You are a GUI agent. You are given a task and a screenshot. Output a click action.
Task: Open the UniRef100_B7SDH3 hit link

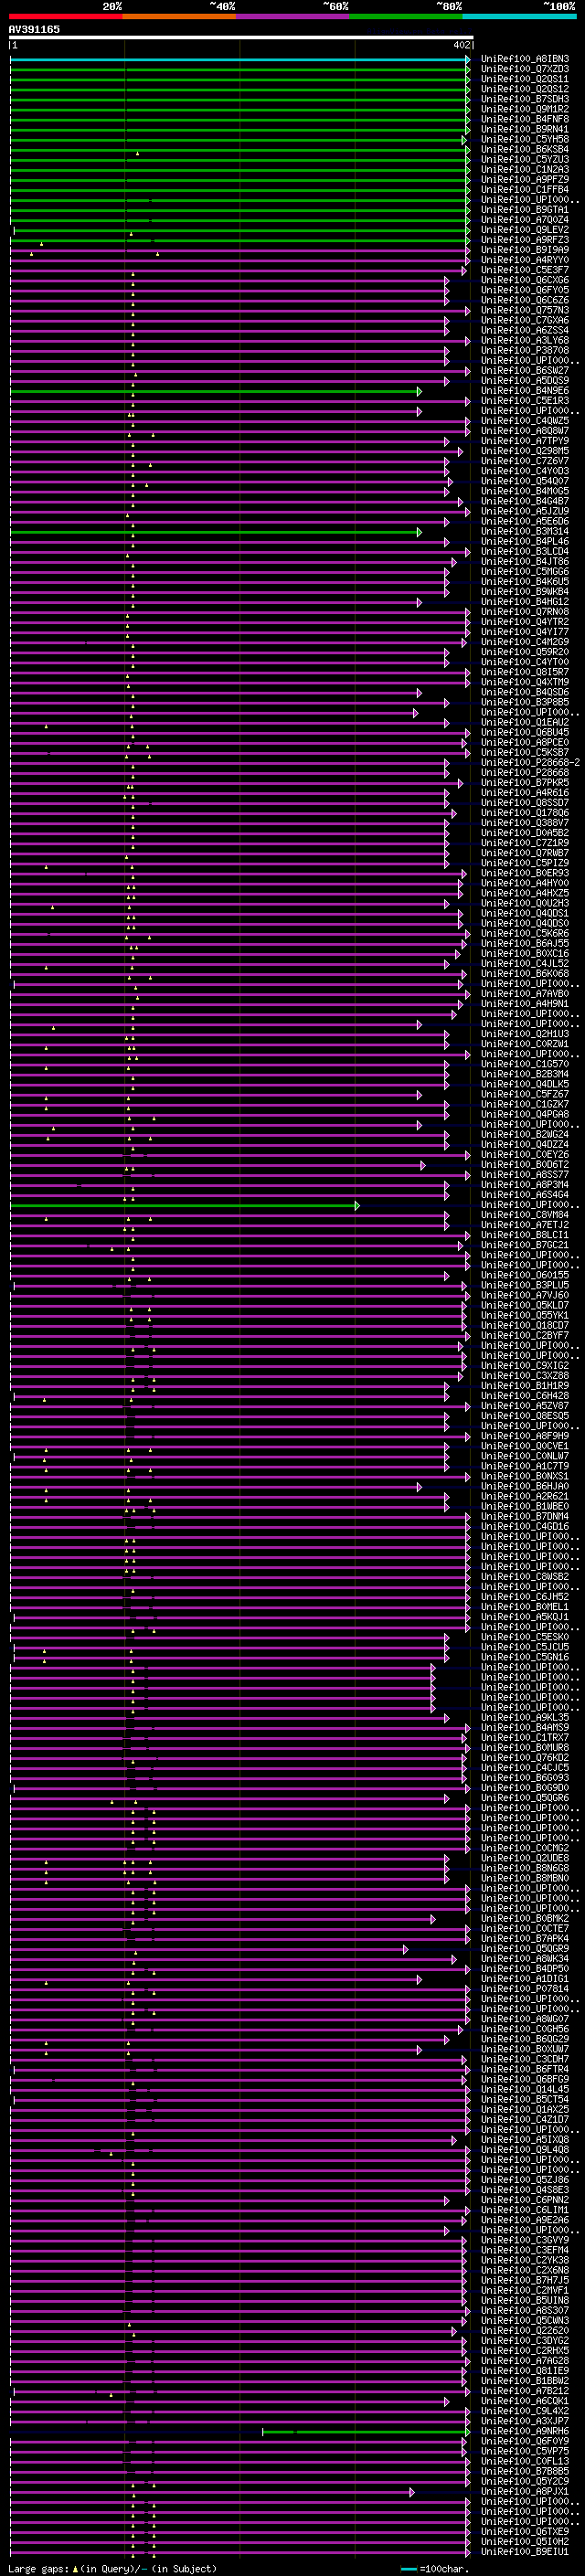pos(525,99)
